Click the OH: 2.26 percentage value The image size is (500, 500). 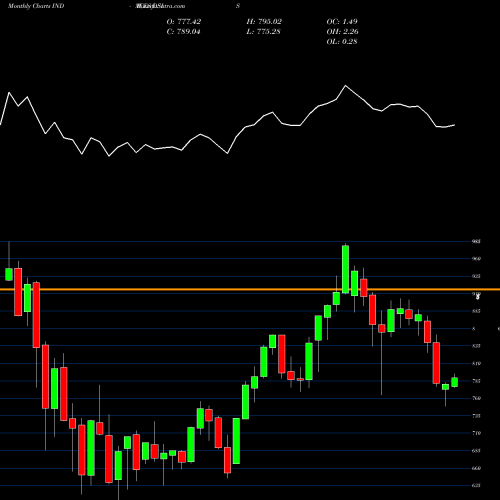342,32
